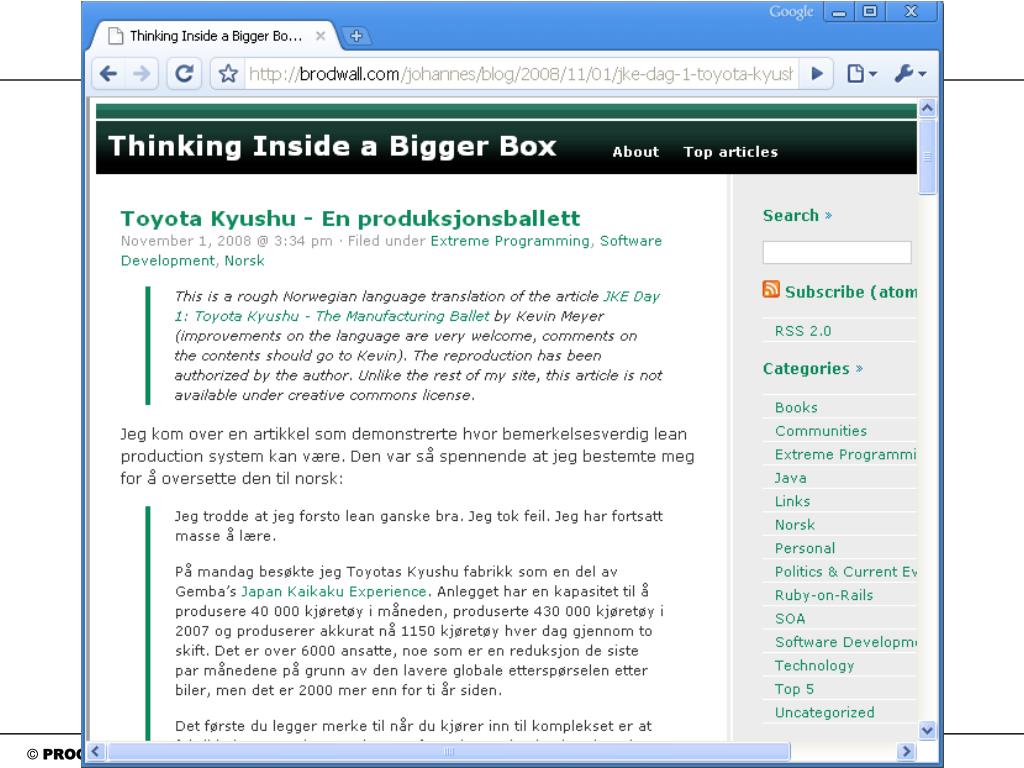Bookmark this page with the star icon
This screenshot has height=768, width=1024.
228,74
